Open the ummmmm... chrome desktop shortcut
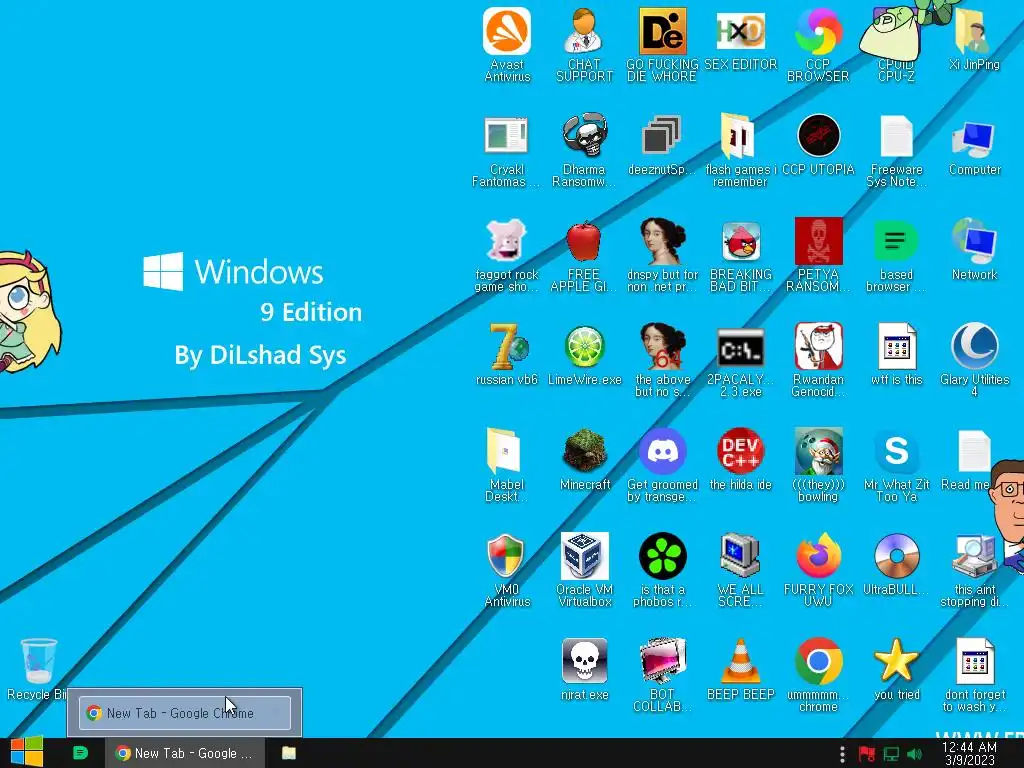This screenshot has width=1024, height=768. click(818, 661)
